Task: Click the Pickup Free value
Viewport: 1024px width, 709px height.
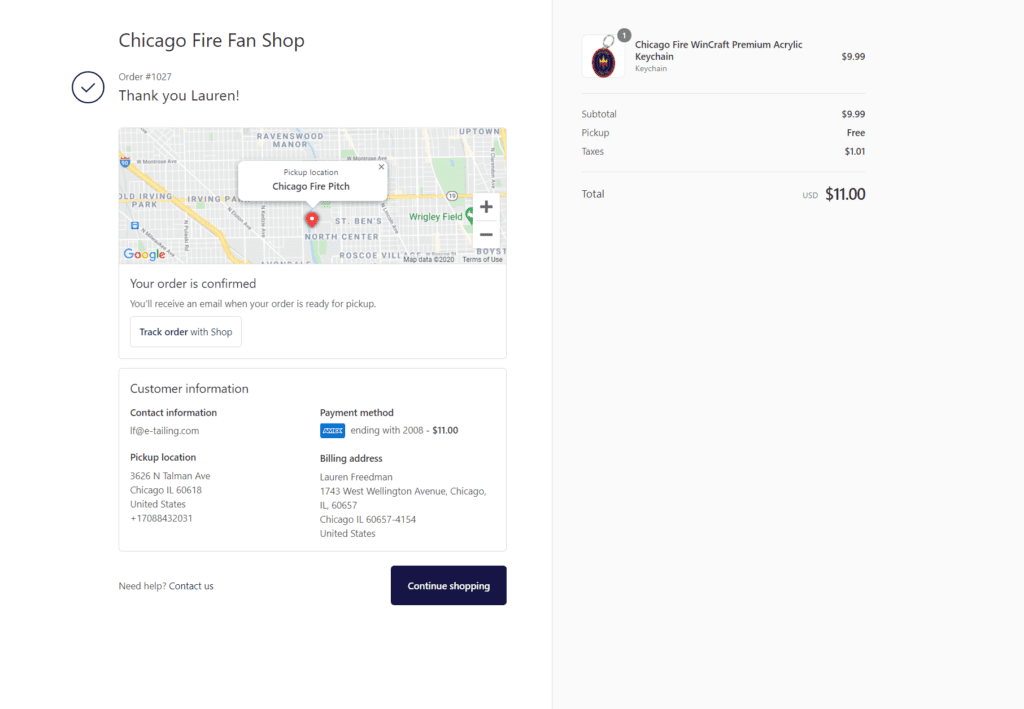Action: 856,133
